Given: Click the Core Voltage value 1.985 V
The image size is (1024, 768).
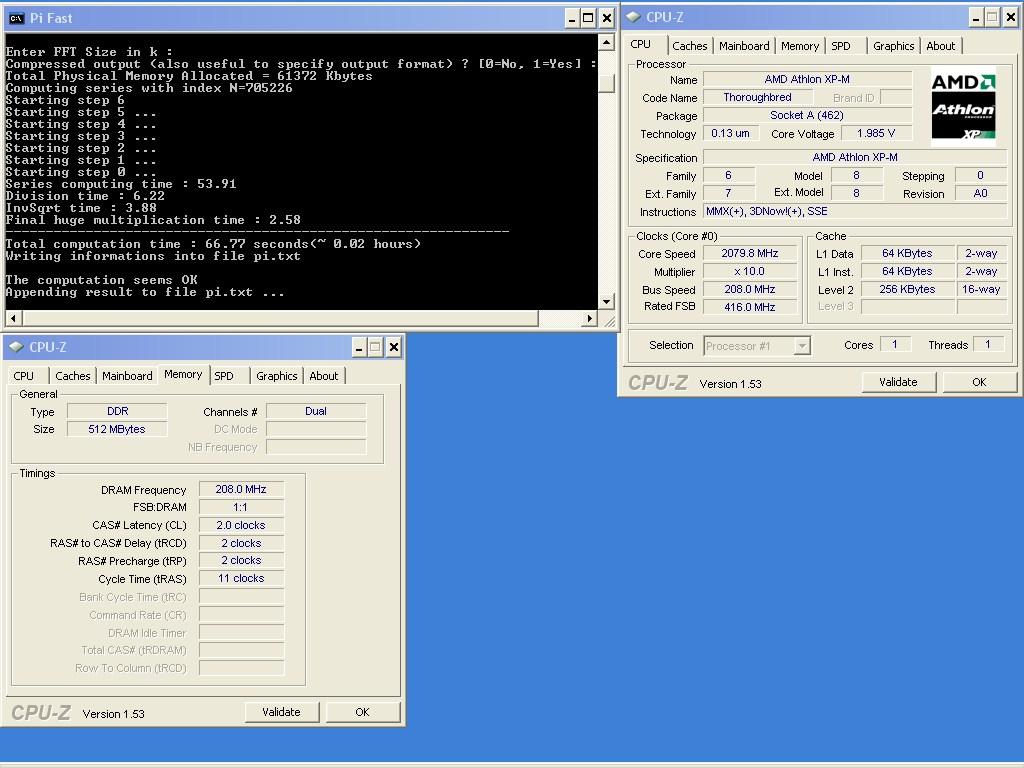Looking at the screenshot, I should (876, 133).
